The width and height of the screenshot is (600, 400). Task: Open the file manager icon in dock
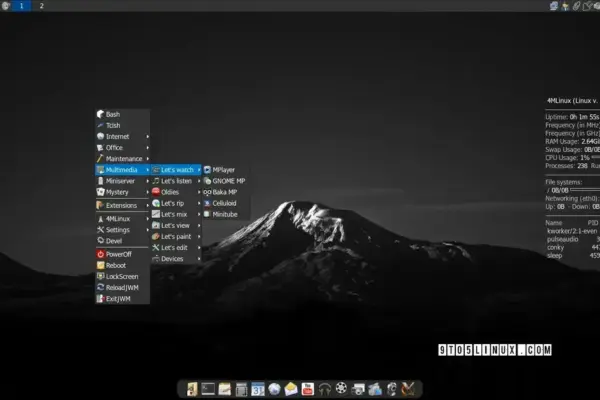pyautogui.click(x=192, y=389)
